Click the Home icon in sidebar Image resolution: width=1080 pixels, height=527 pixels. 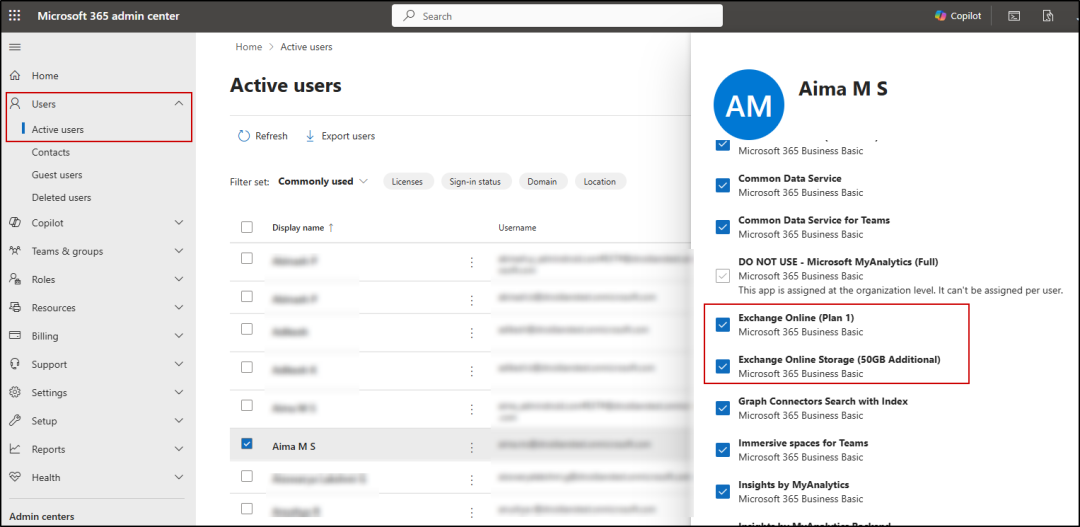coord(15,76)
